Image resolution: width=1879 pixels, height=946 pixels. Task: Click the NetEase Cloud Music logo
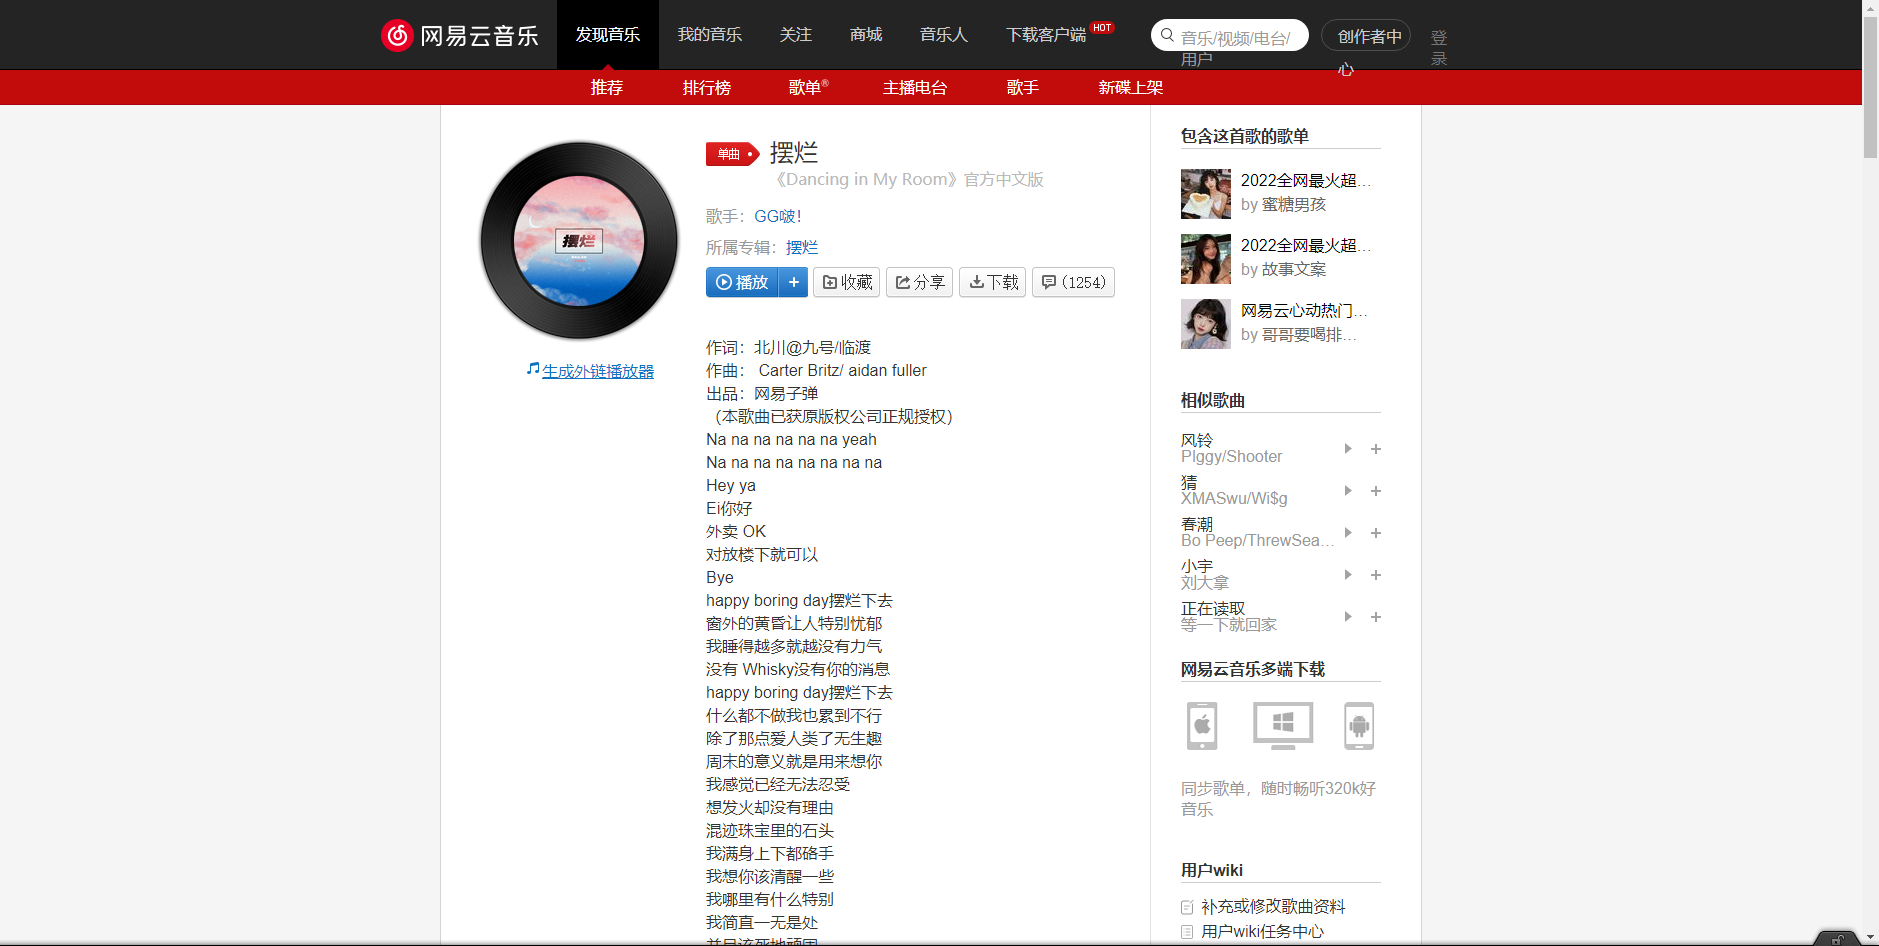click(459, 34)
